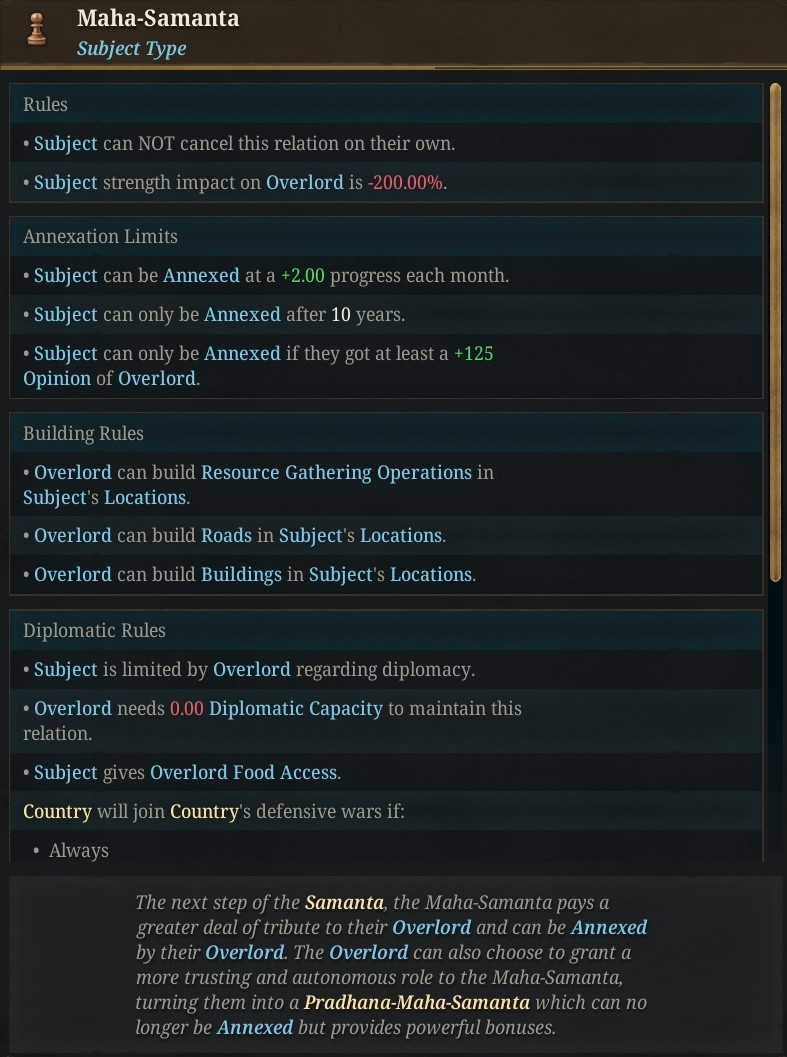The width and height of the screenshot is (787, 1057).
Task: Click the Food Access link
Action: point(285,773)
